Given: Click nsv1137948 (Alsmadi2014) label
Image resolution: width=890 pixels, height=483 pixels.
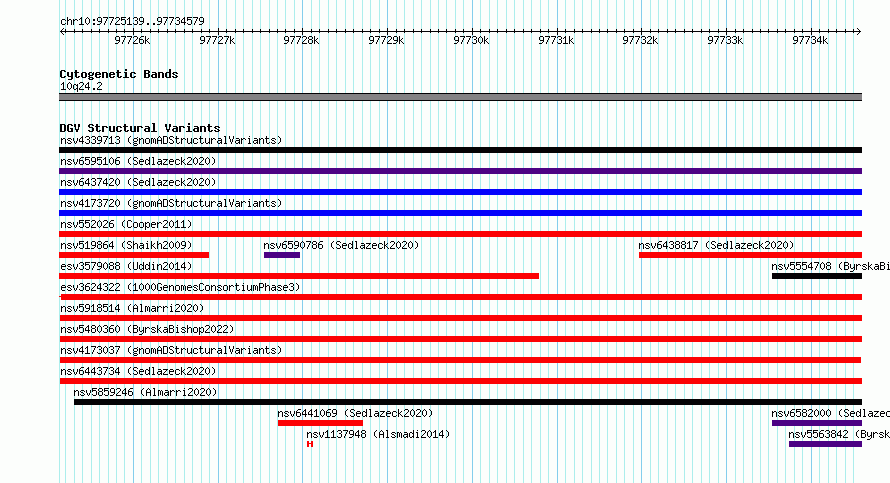Looking at the screenshot, I should [x=378, y=434].
